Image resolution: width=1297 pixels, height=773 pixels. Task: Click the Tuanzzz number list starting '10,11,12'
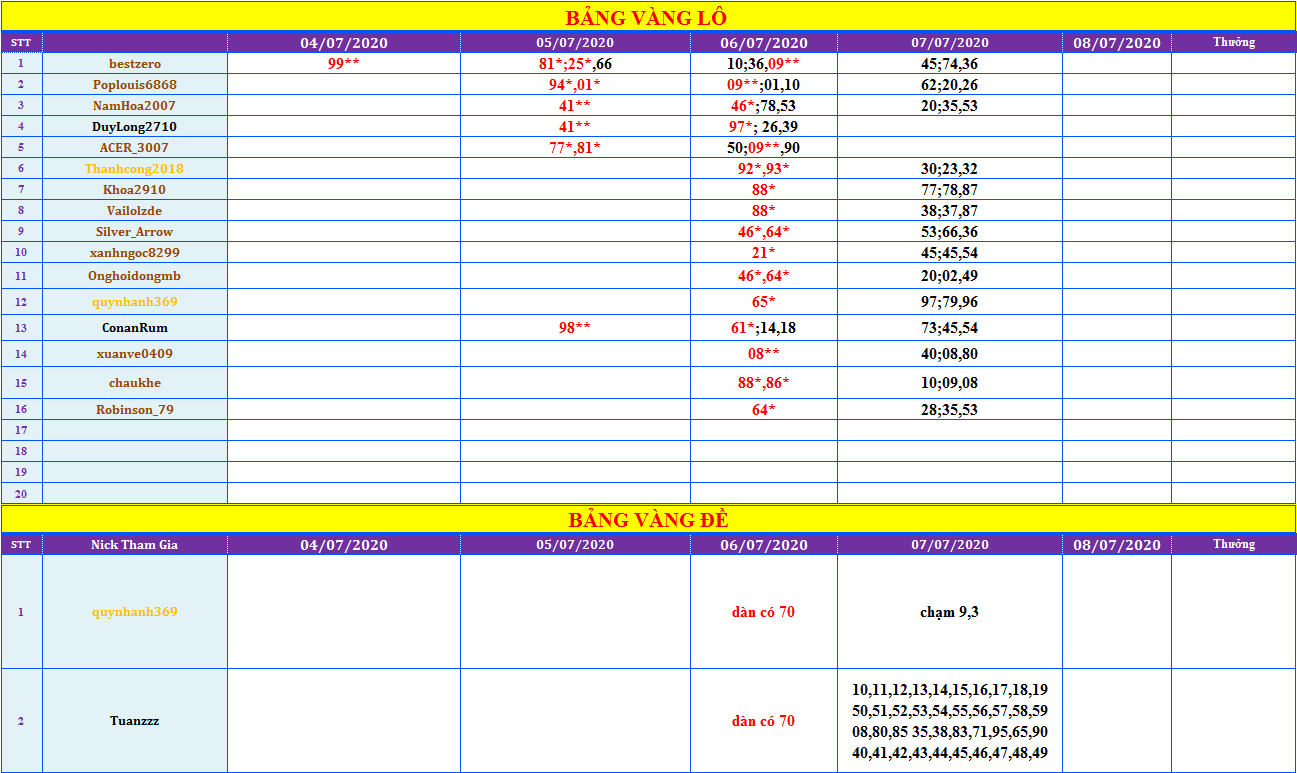[950, 721]
